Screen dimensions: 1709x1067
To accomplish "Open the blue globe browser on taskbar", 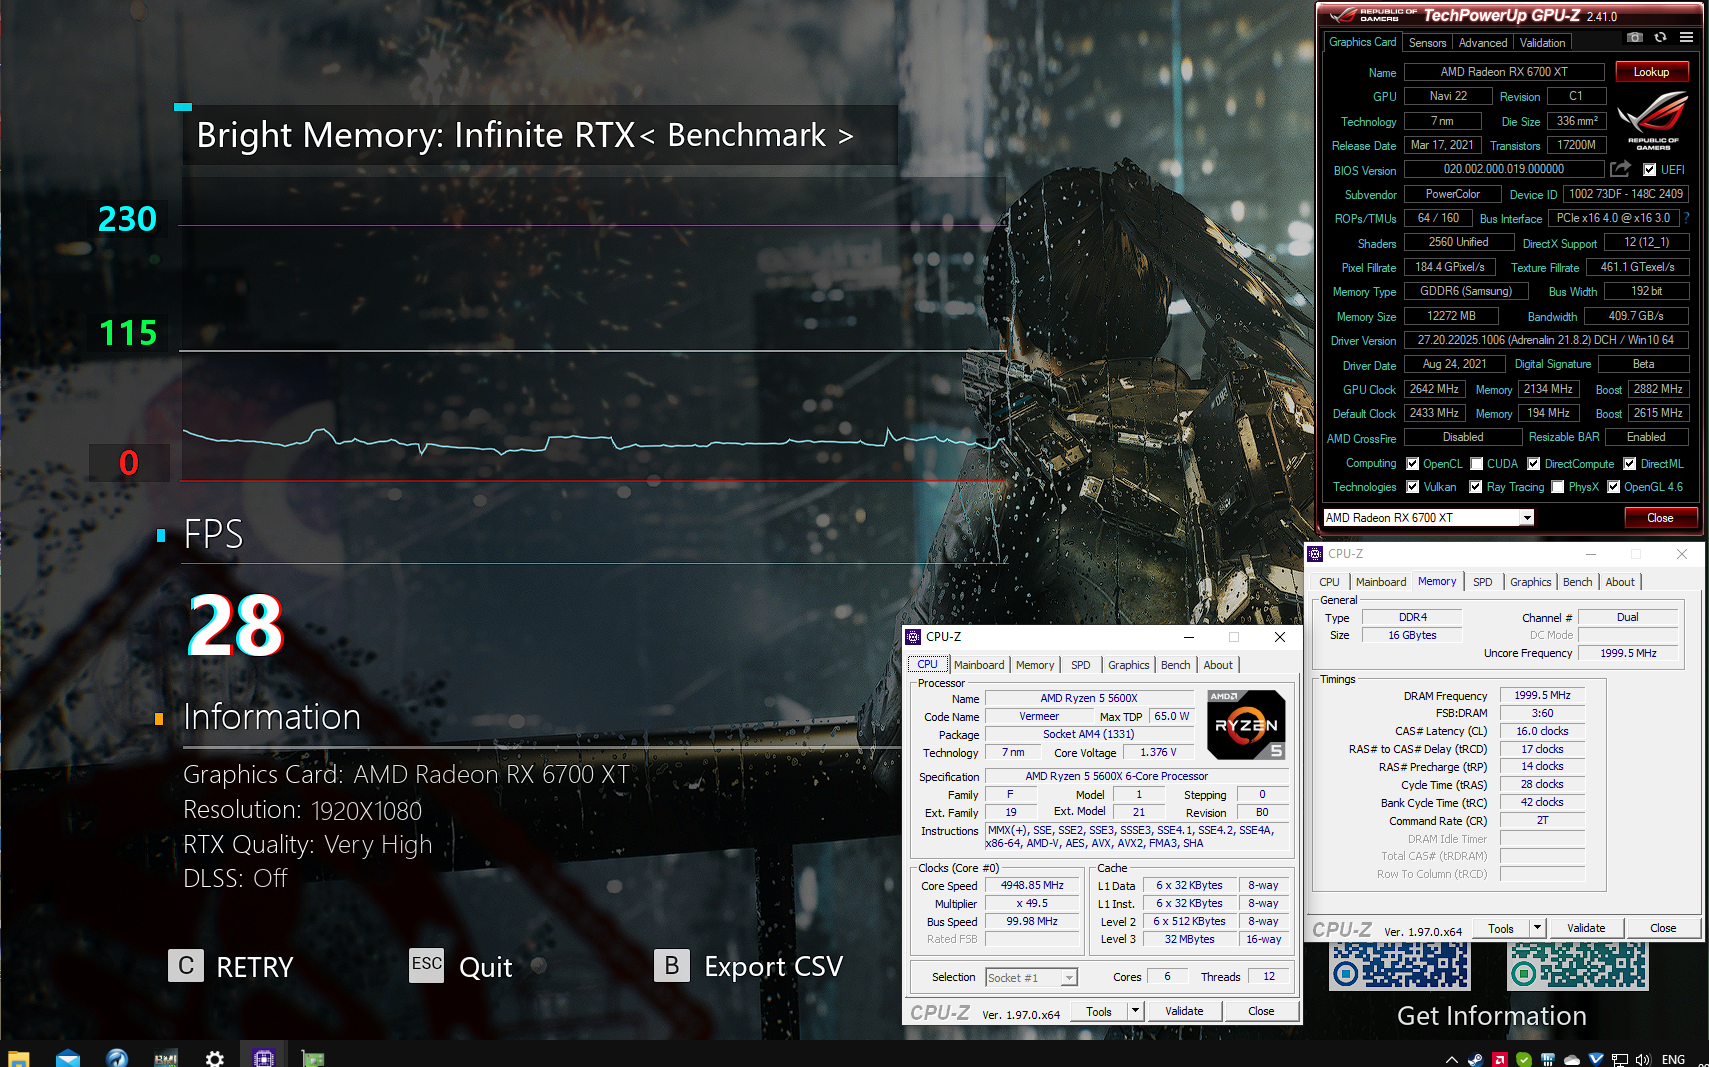I will [117, 1058].
